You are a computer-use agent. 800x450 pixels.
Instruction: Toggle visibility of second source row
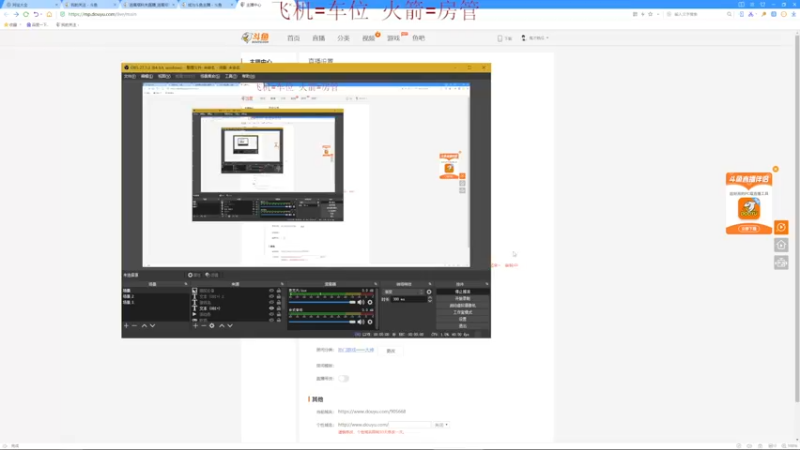(271, 296)
